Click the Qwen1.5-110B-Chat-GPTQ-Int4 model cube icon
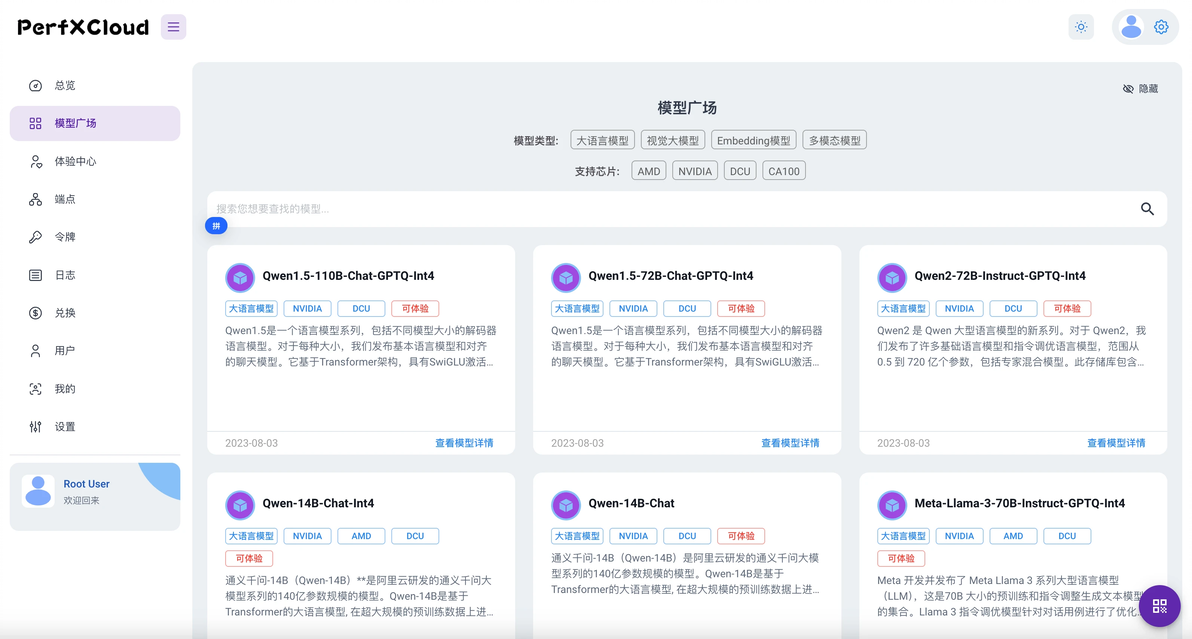 click(x=240, y=278)
